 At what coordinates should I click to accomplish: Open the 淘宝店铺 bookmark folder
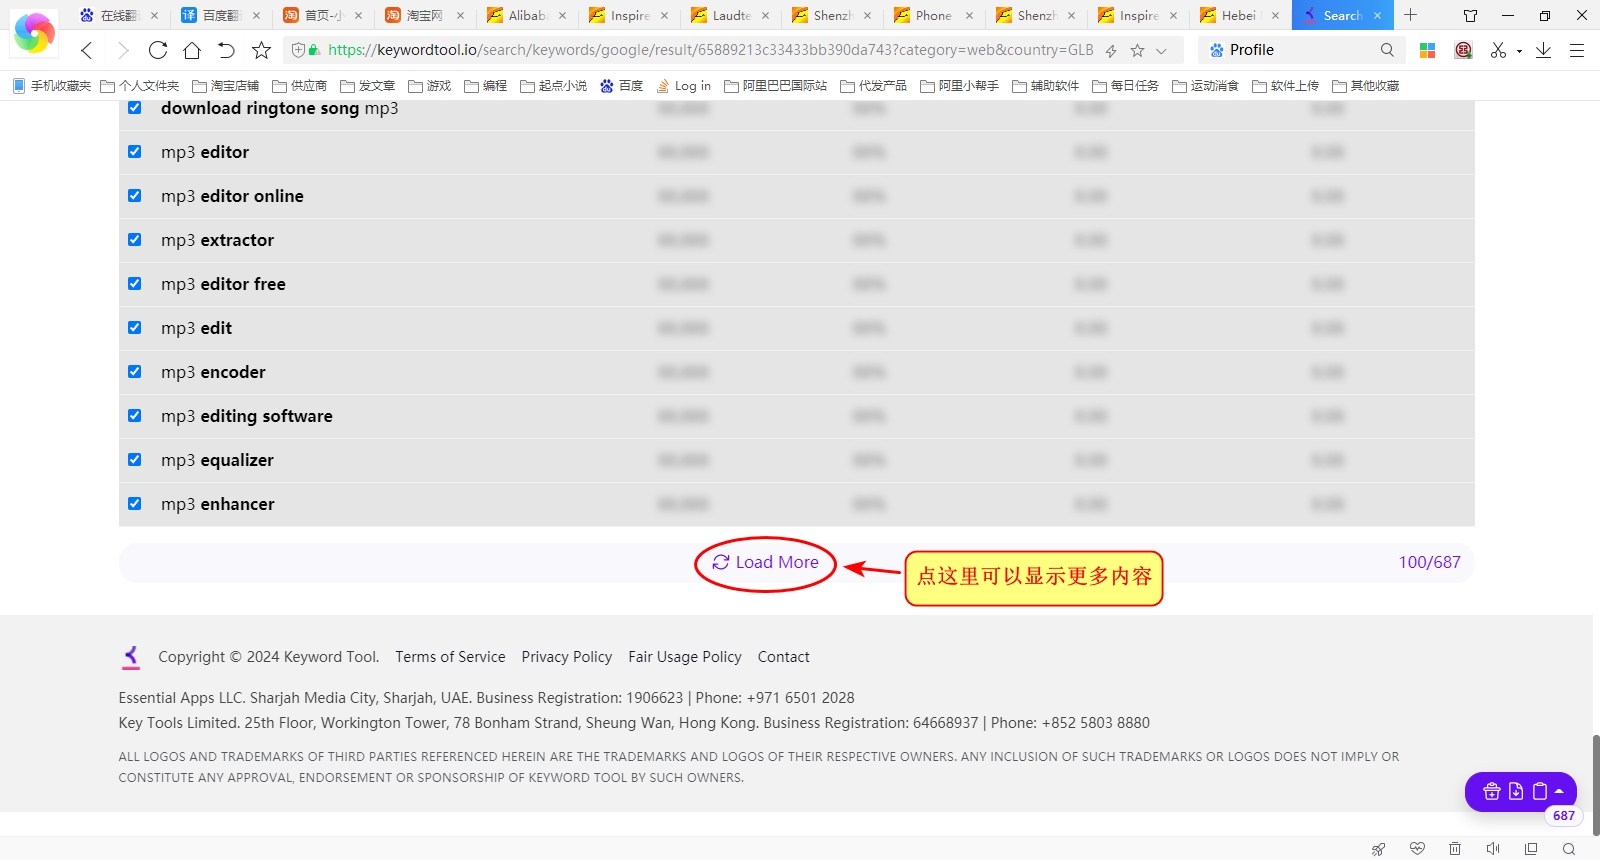(x=225, y=86)
